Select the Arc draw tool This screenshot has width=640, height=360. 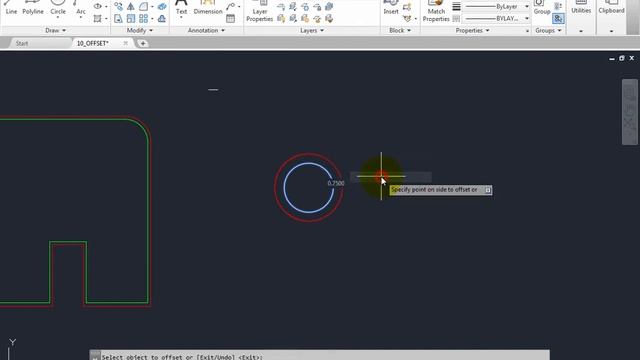pos(80,8)
